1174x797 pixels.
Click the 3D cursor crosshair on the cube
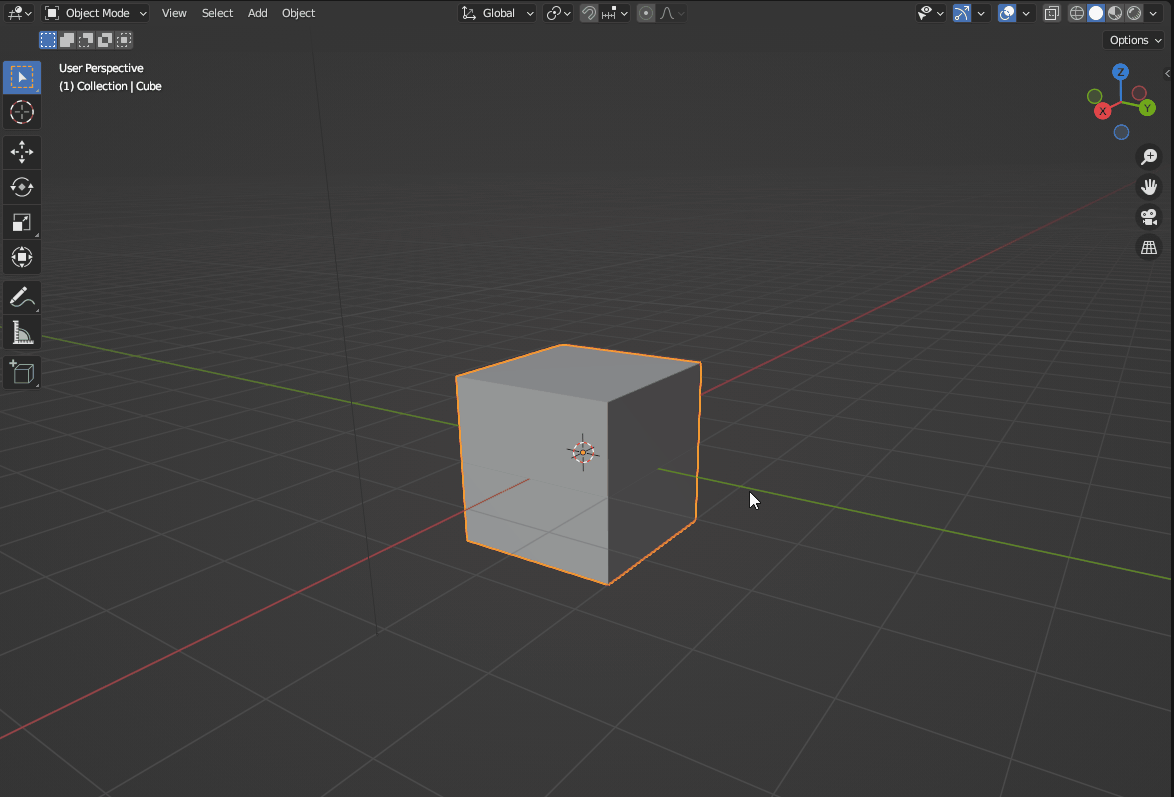(x=583, y=452)
